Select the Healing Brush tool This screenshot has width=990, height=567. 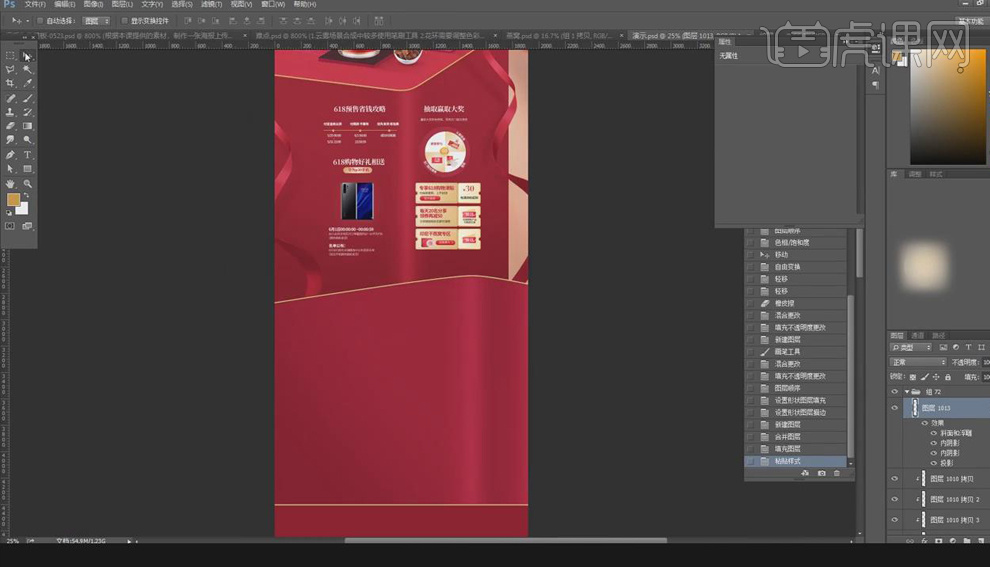pyautogui.click(x=10, y=98)
